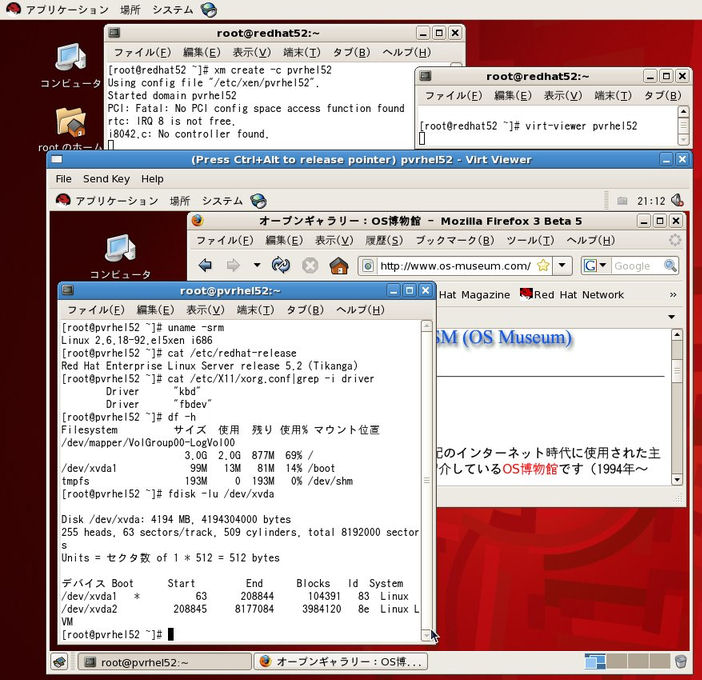Screen dimensions: 702x680
Task: Click guest panel clock 21:12
Action: point(651,201)
